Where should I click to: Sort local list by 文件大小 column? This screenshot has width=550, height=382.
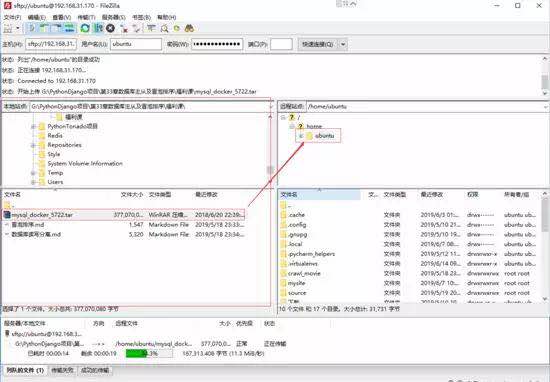tap(132, 195)
